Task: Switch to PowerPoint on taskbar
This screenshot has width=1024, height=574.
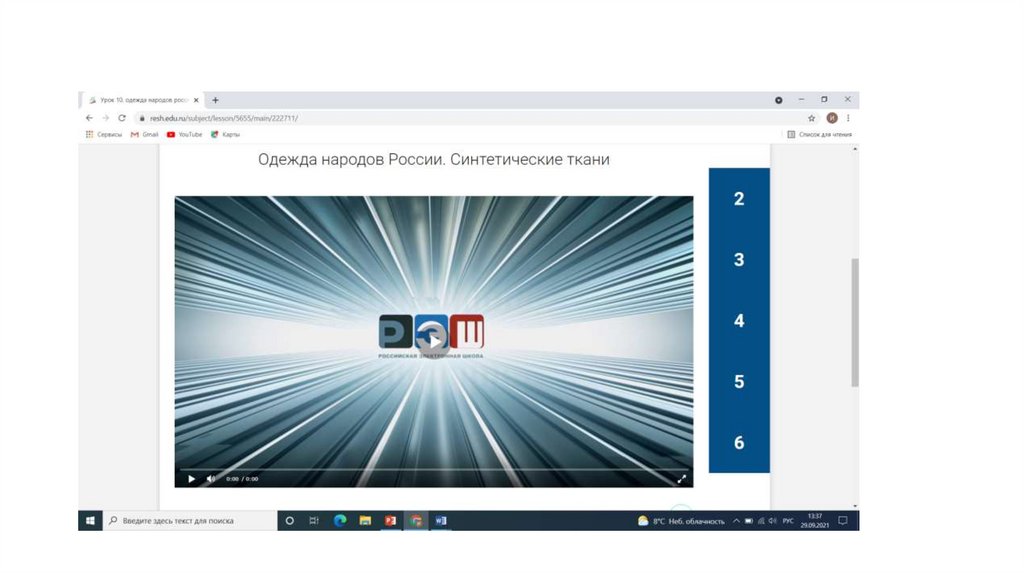Action: (x=391, y=520)
